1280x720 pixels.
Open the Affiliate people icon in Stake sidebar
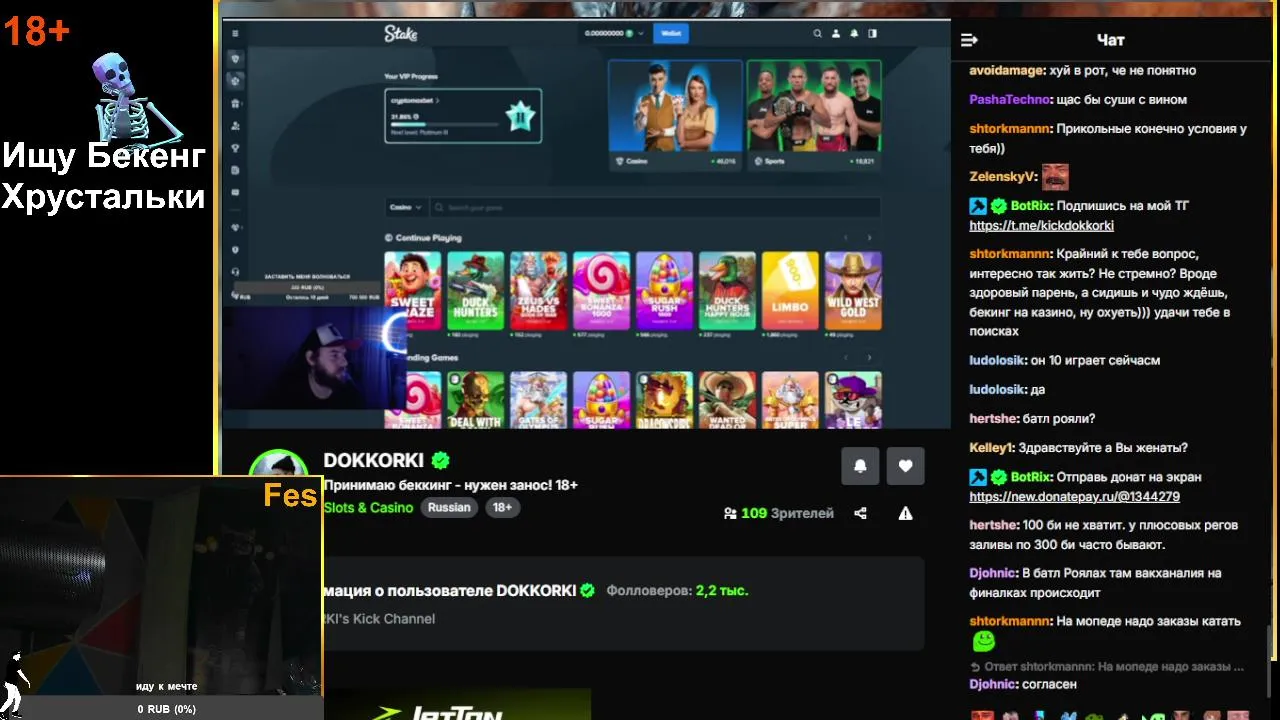click(x=235, y=126)
